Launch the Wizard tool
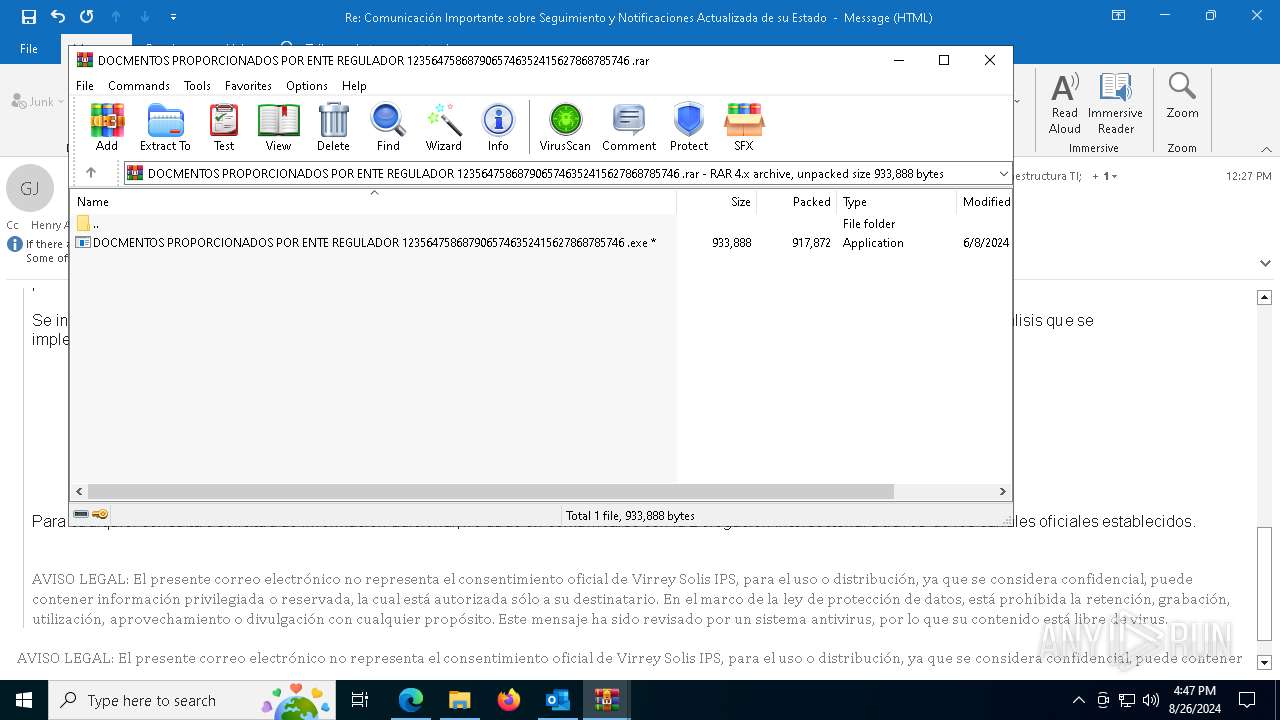1280x720 pixels. (443, 127)
